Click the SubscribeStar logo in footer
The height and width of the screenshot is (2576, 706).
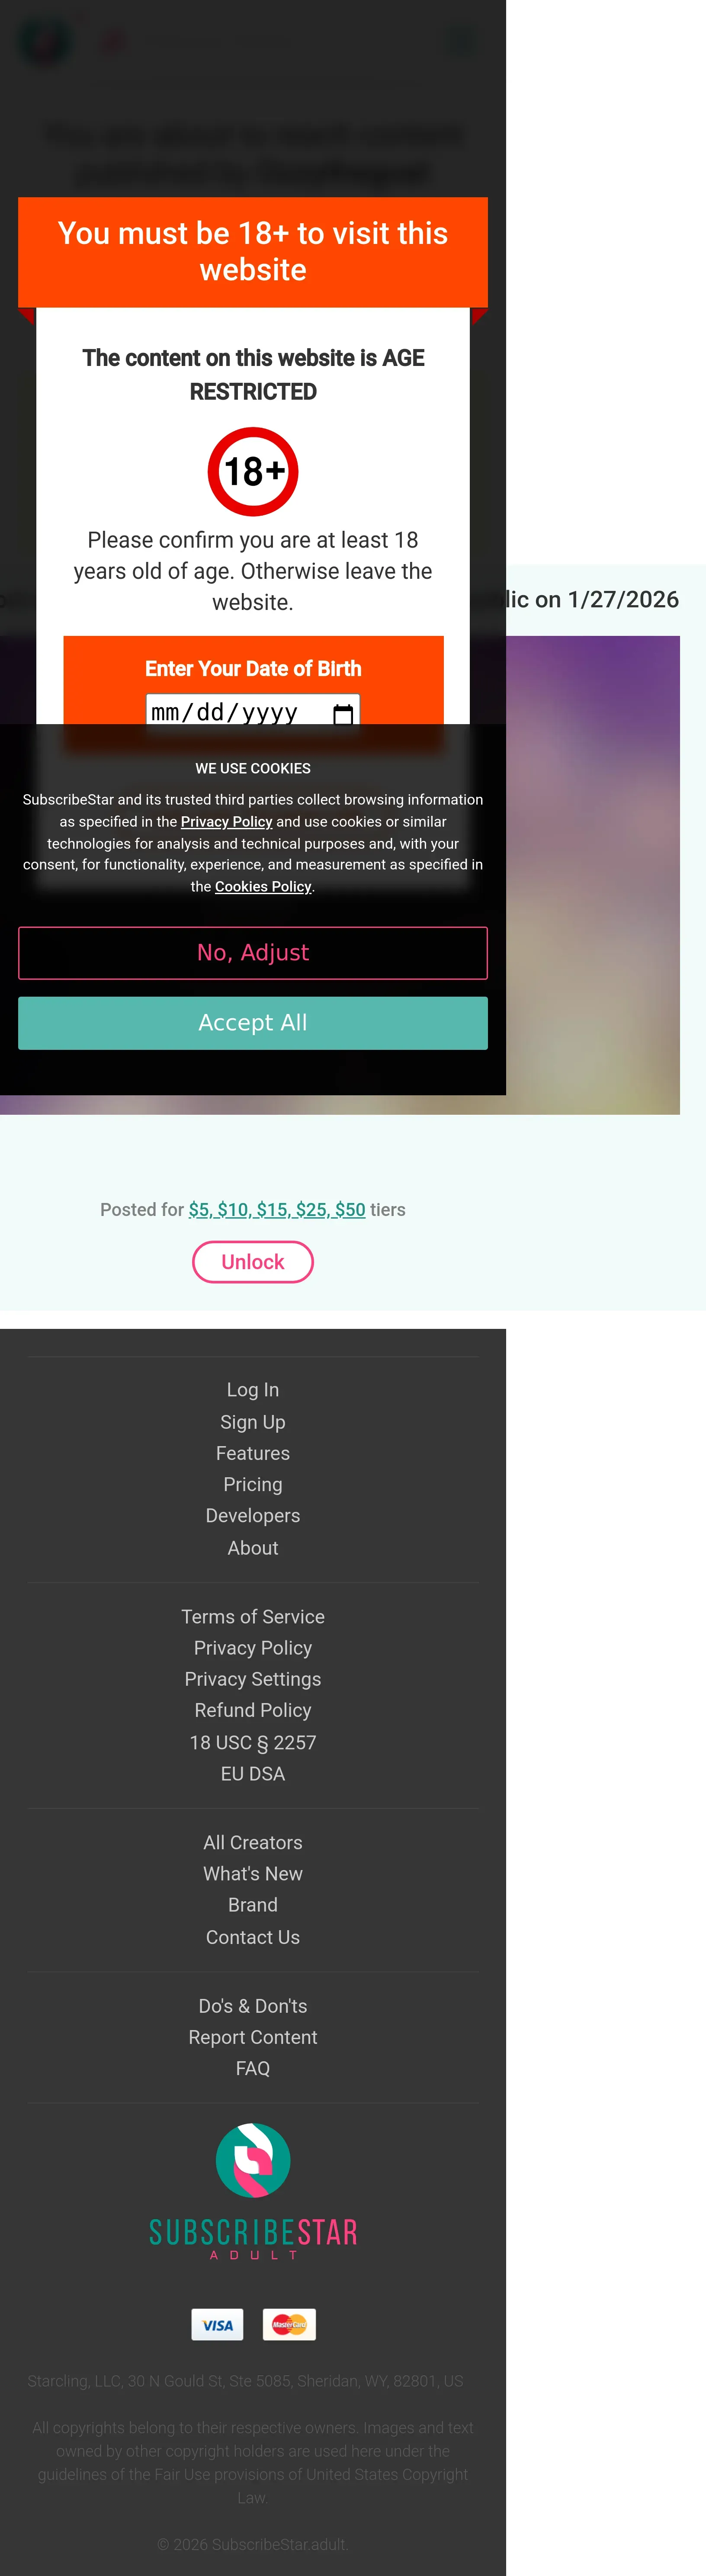click(x=253, y=2160)
